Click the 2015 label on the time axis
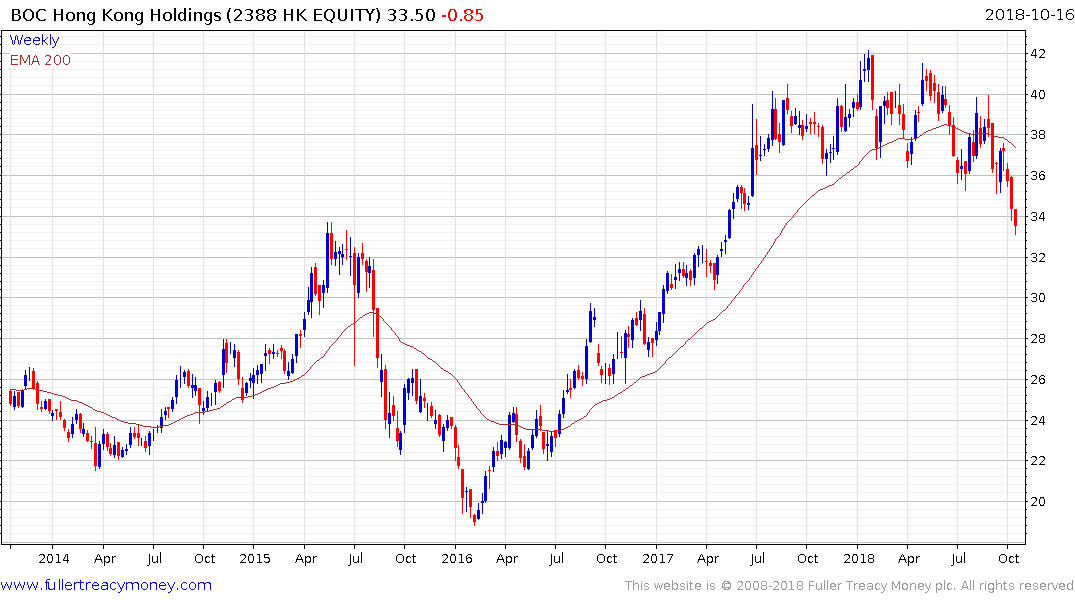 [254, 559]
